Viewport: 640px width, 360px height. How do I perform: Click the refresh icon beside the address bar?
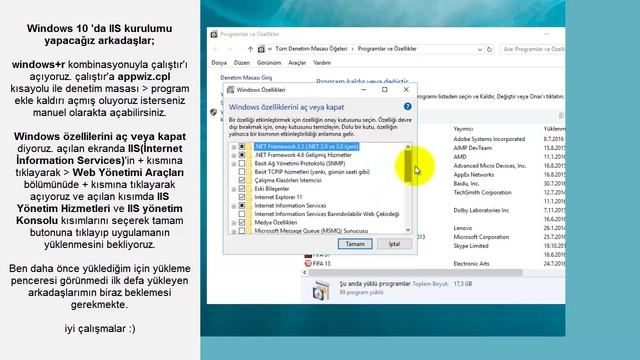[x=489, y=49]
